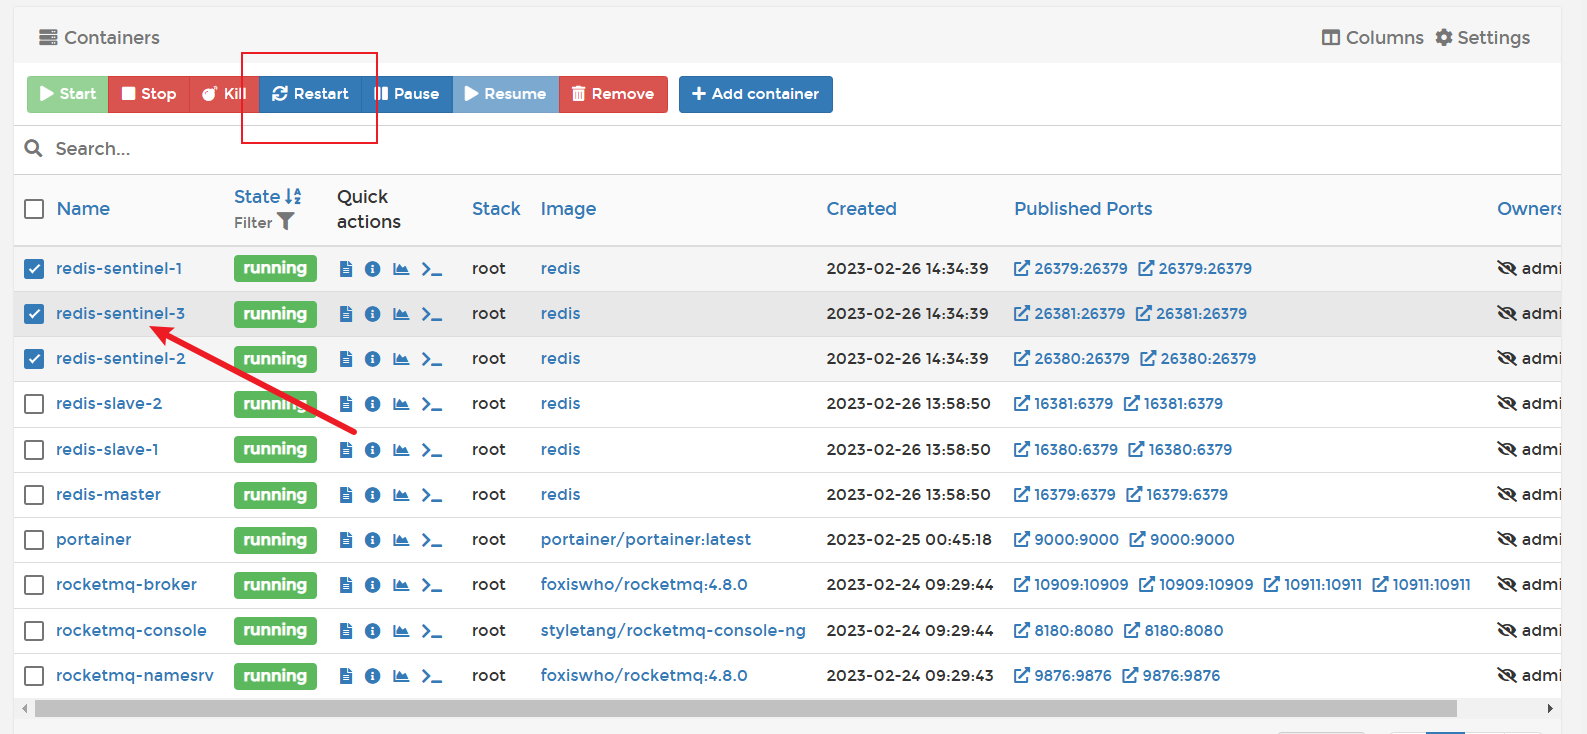The image size is (1587, 734).
Task: Click the horizontal scrollbar of the table
Action: (745, 709)
